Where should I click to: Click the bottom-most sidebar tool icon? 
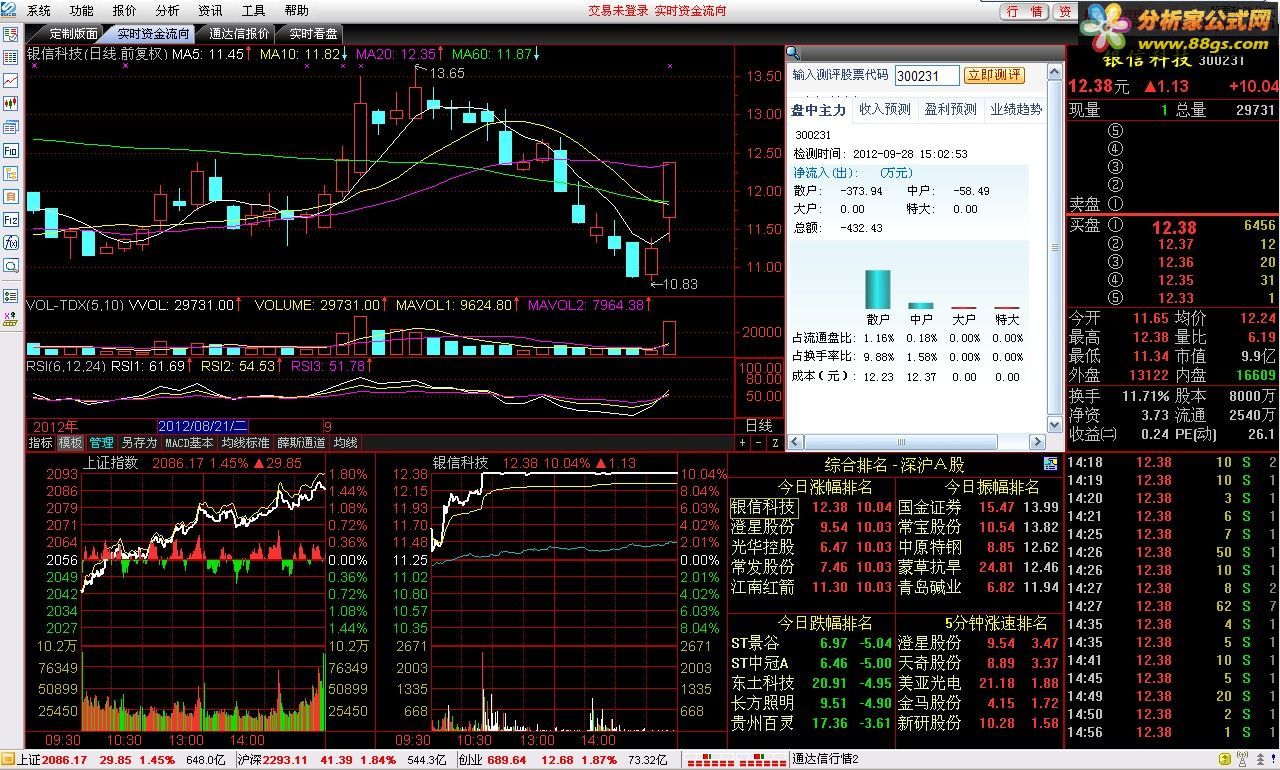(11, 319)
